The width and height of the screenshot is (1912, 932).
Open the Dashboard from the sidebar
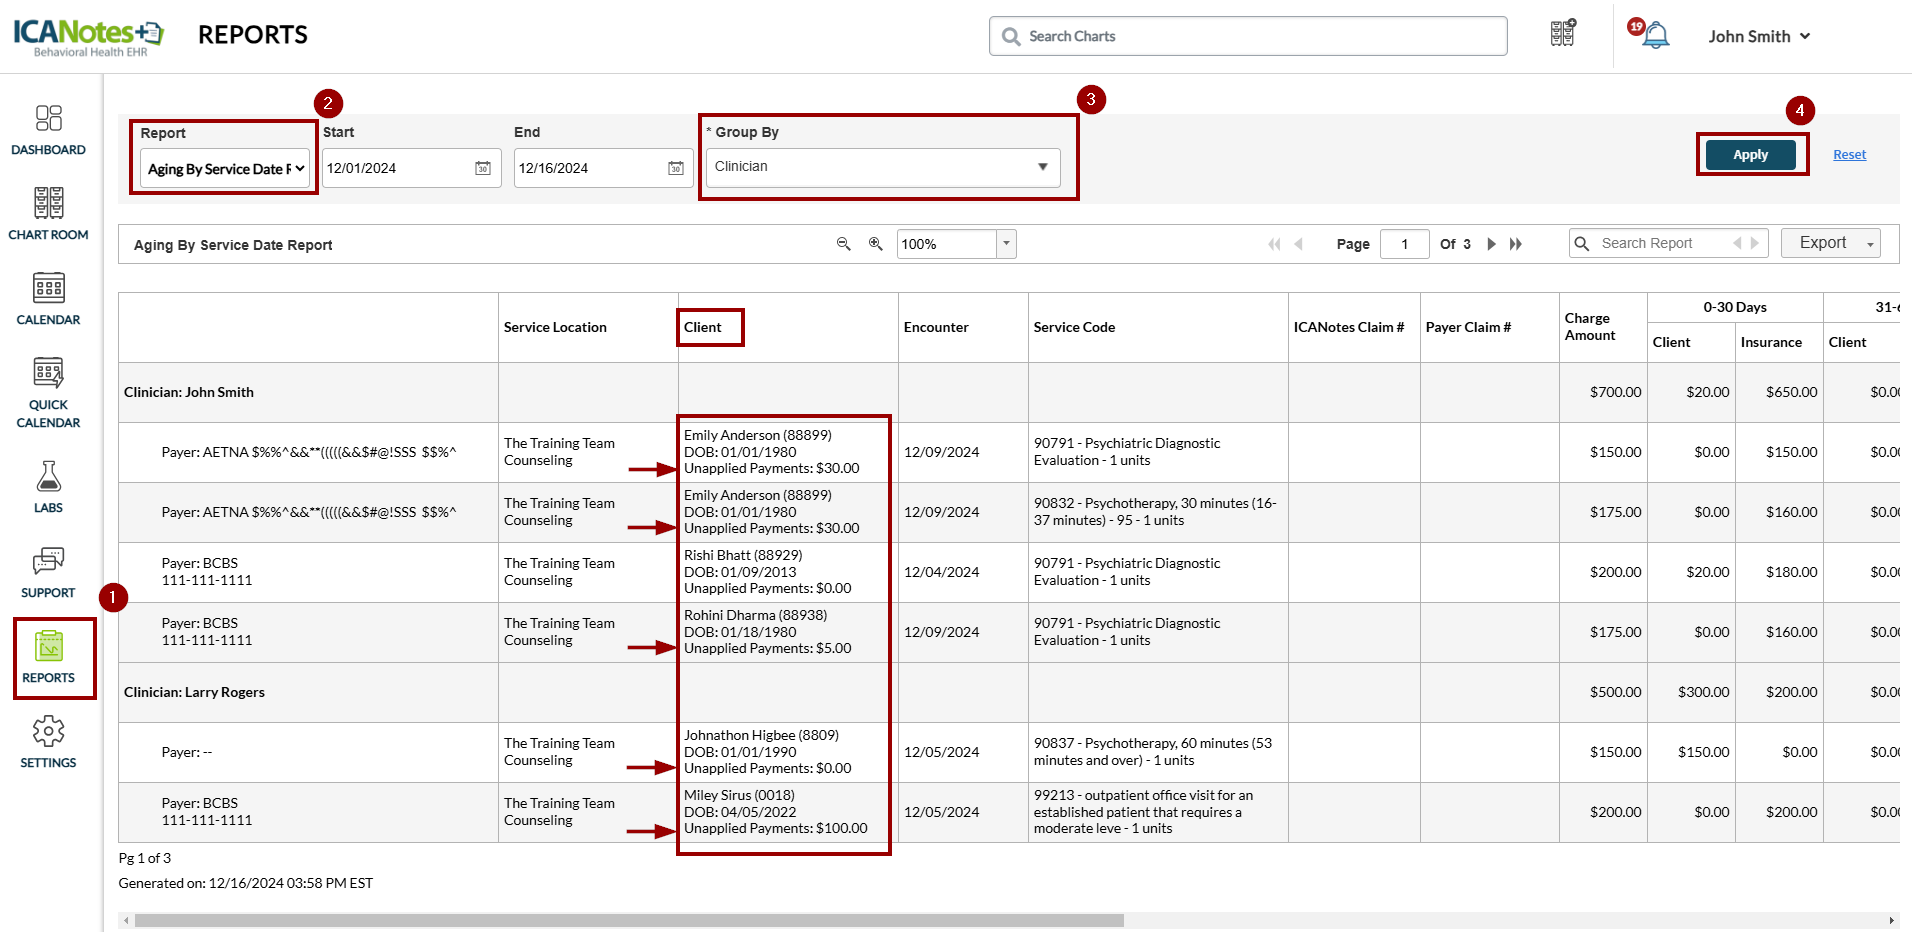(x=48, y=130)
